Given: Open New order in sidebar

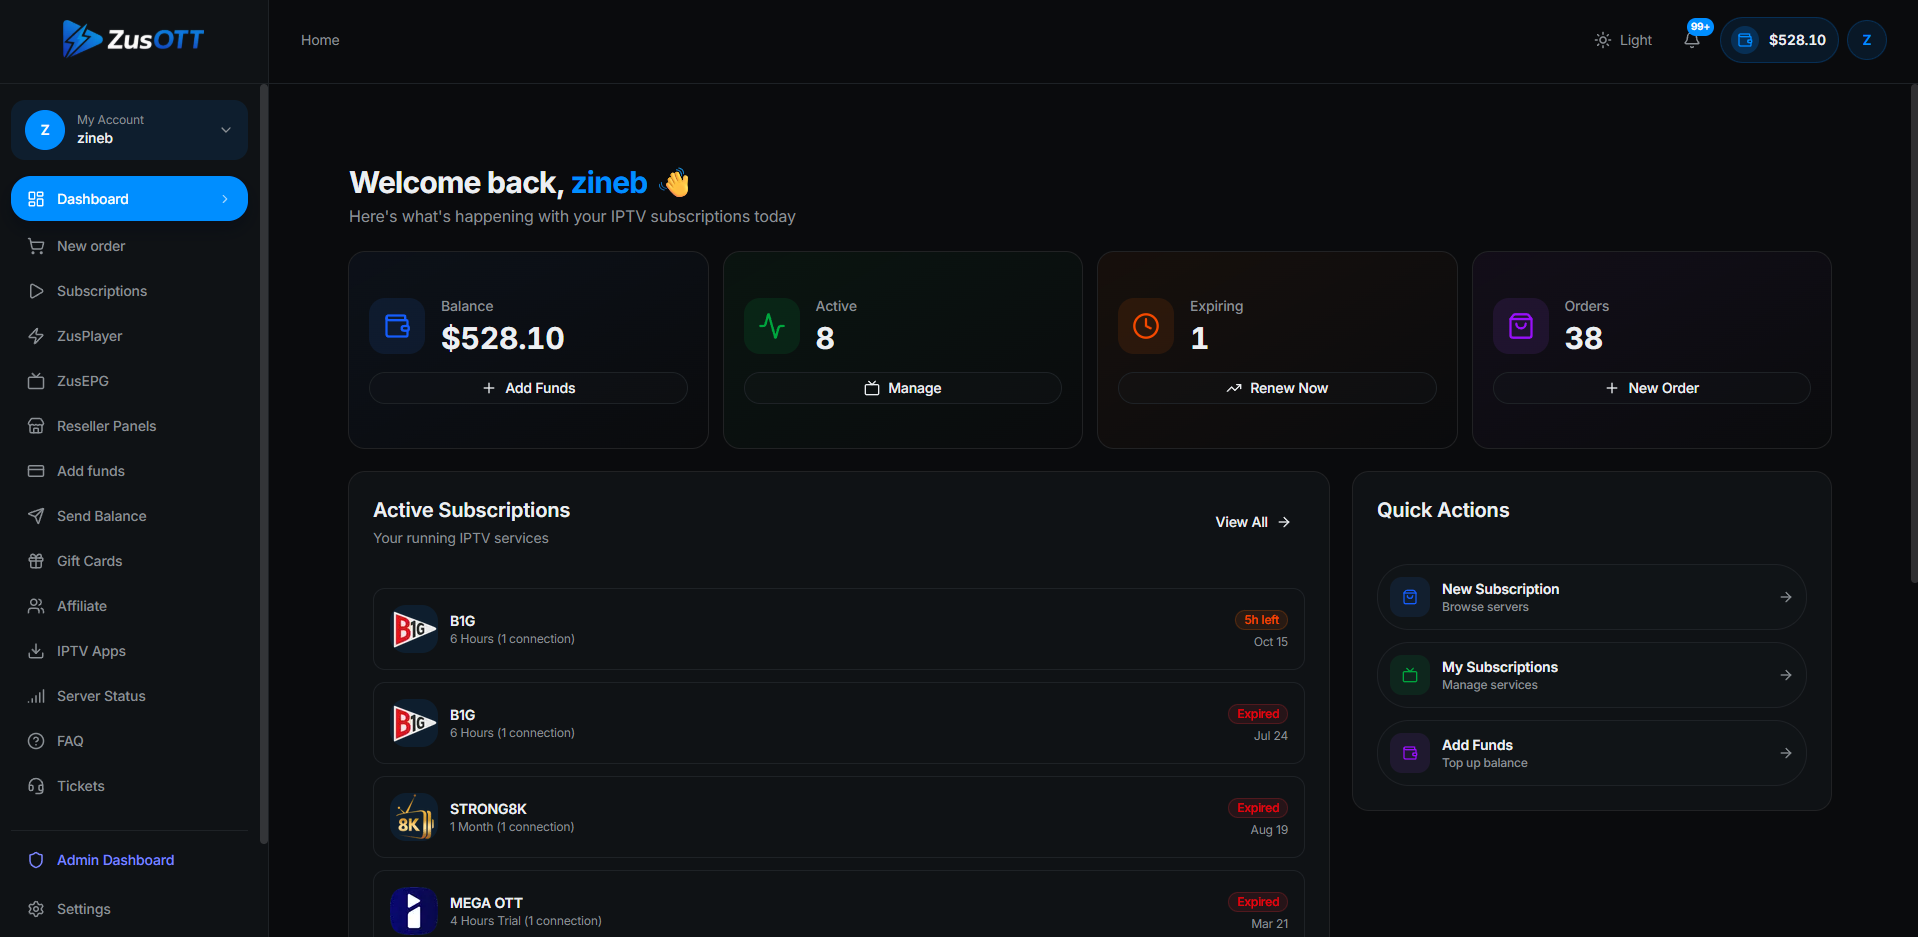Looking at the screenshot, I should (x=130, y=246).
